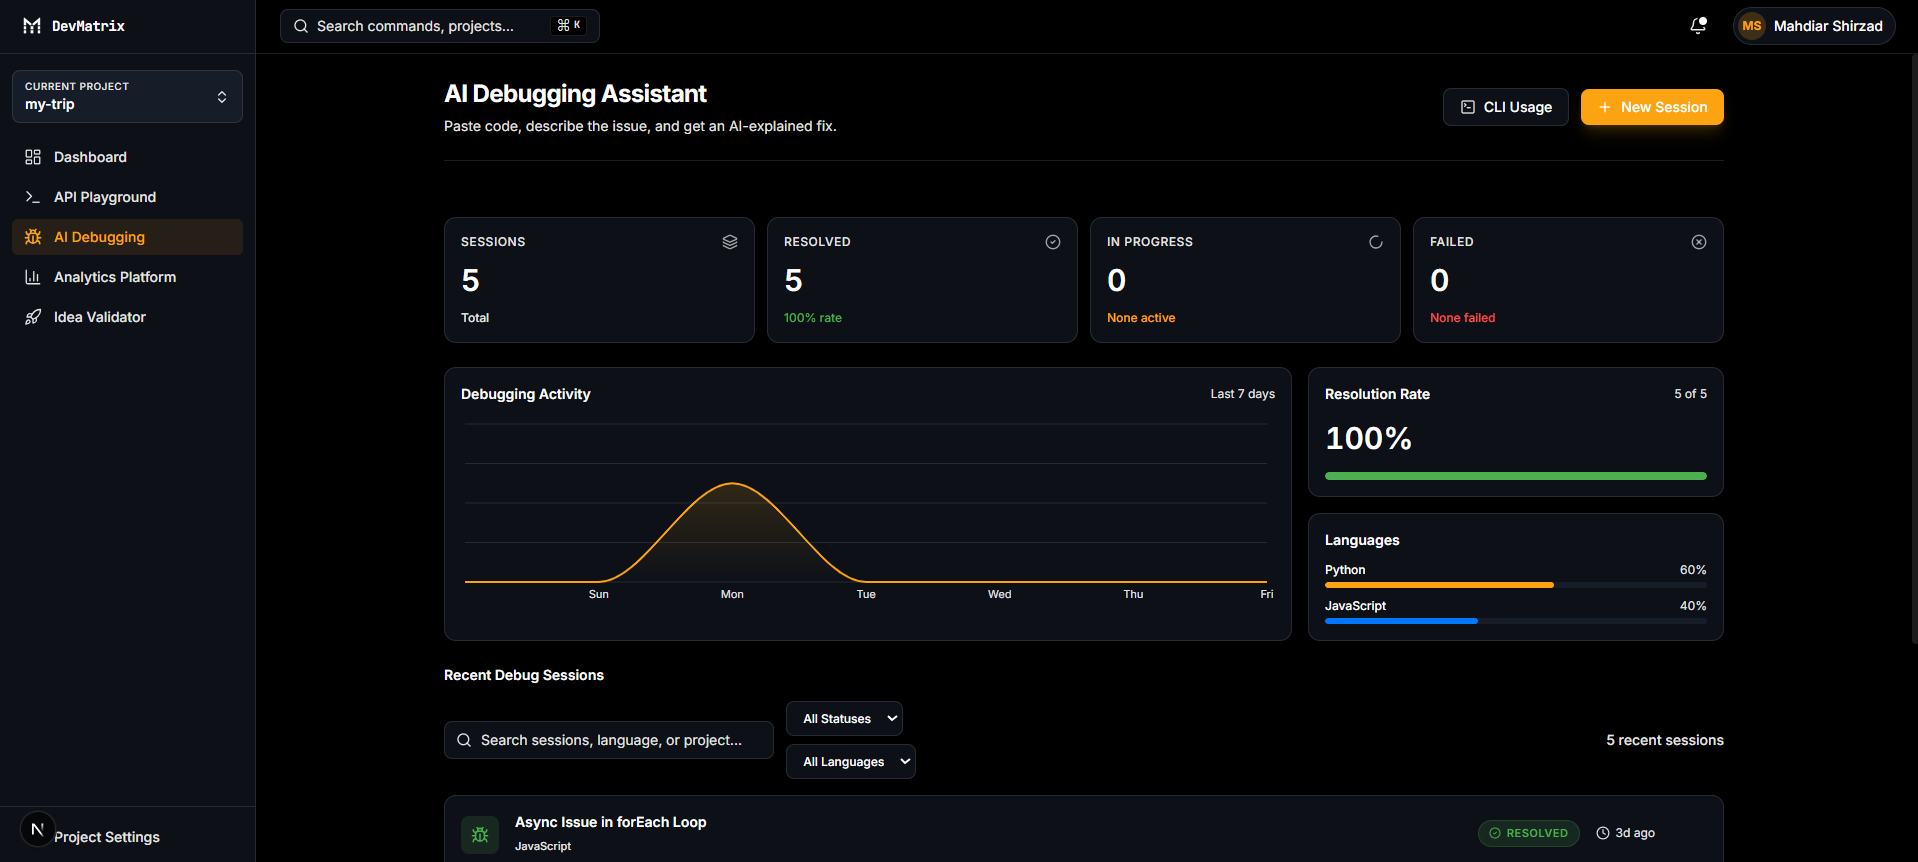The width and height of the screenshot is (1918, 862).
Task: Open Project Settings link
Action: pyautogui.click(x=107, y=837)
